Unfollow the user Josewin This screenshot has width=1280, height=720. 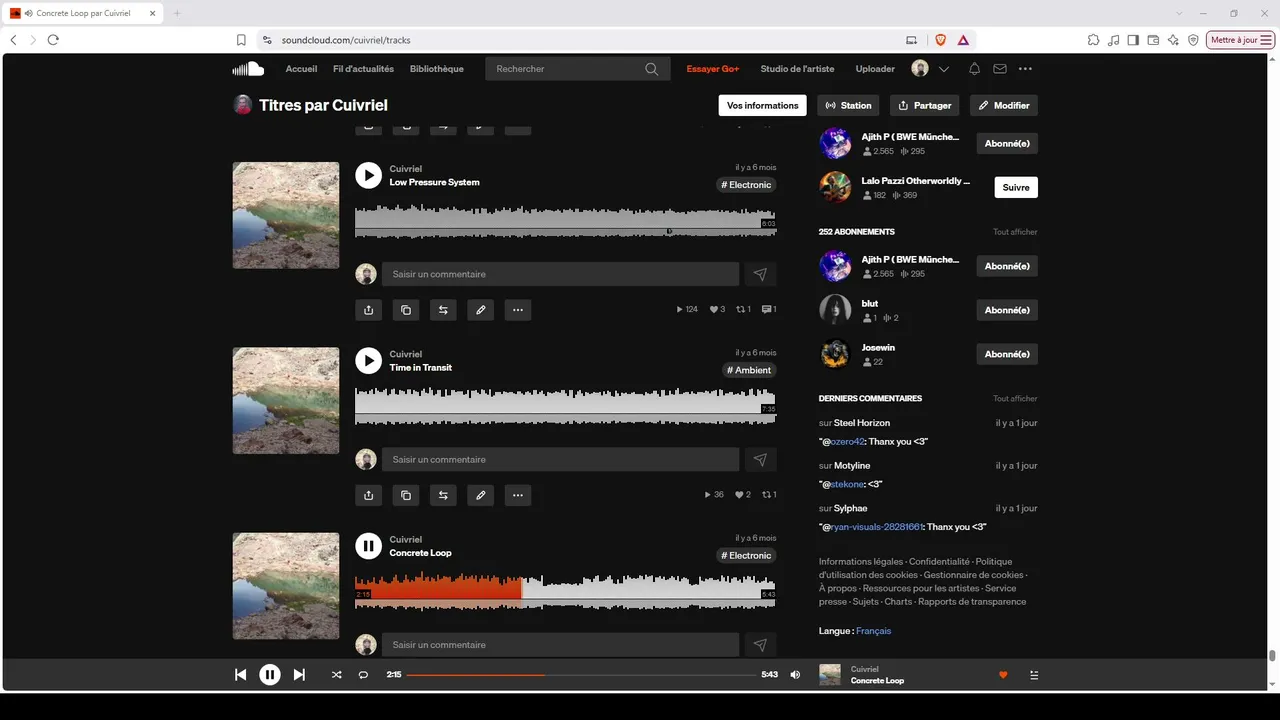pyautogui.click(x=1007, y=354)
